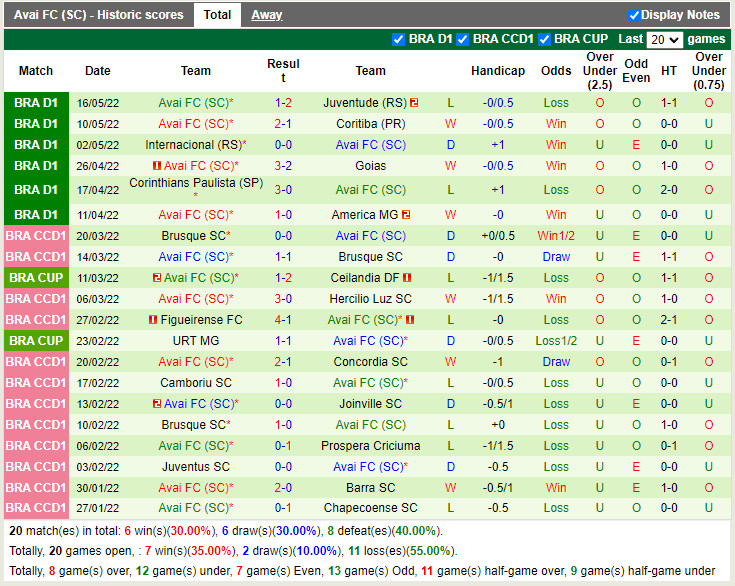Click the 3-2 result against Goias

pos(283,165)
